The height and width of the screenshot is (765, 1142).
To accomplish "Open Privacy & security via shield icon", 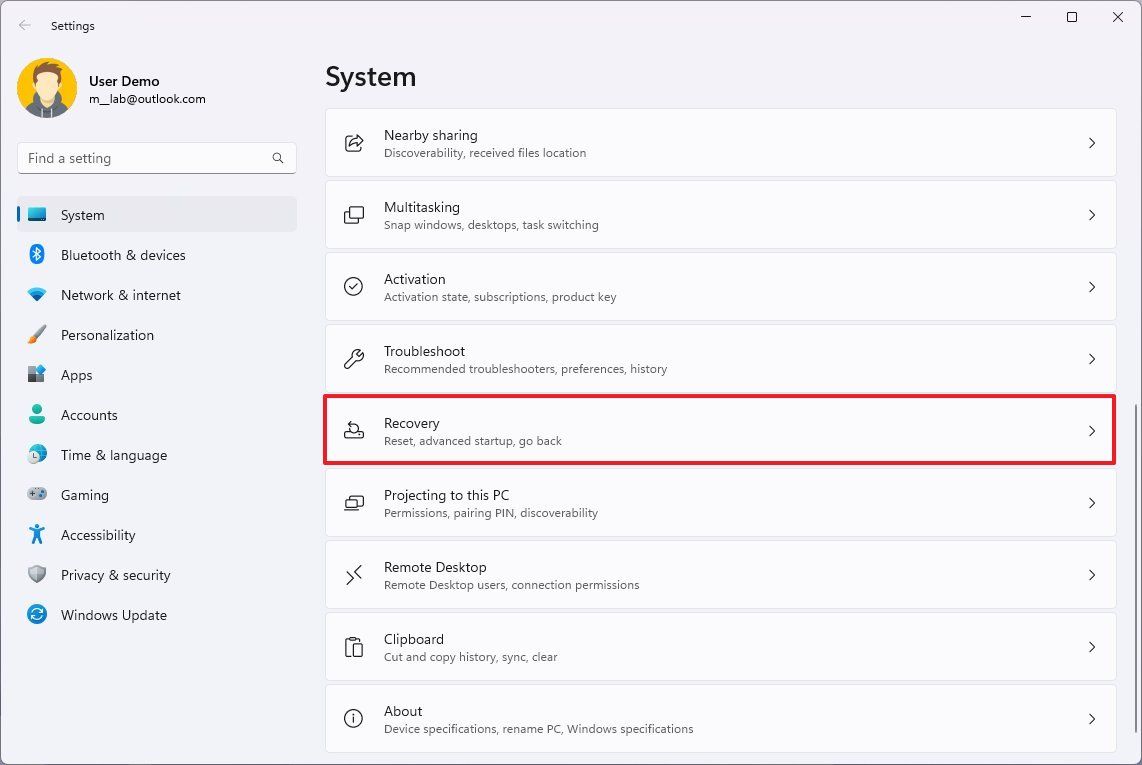I will click(x=36, y=575).
